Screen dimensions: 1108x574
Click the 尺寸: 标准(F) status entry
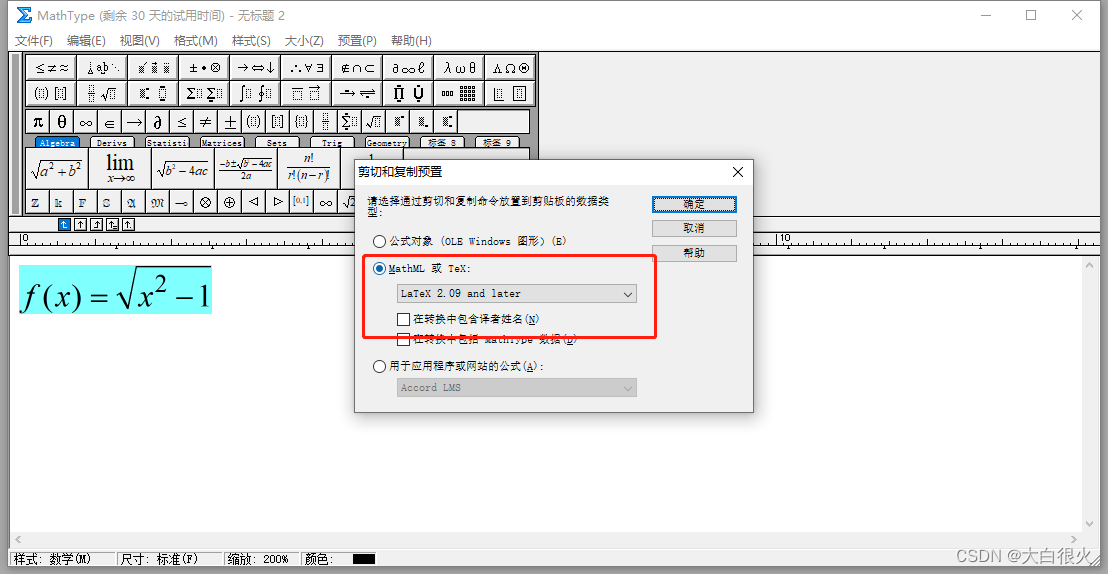[x=170, y=559]
